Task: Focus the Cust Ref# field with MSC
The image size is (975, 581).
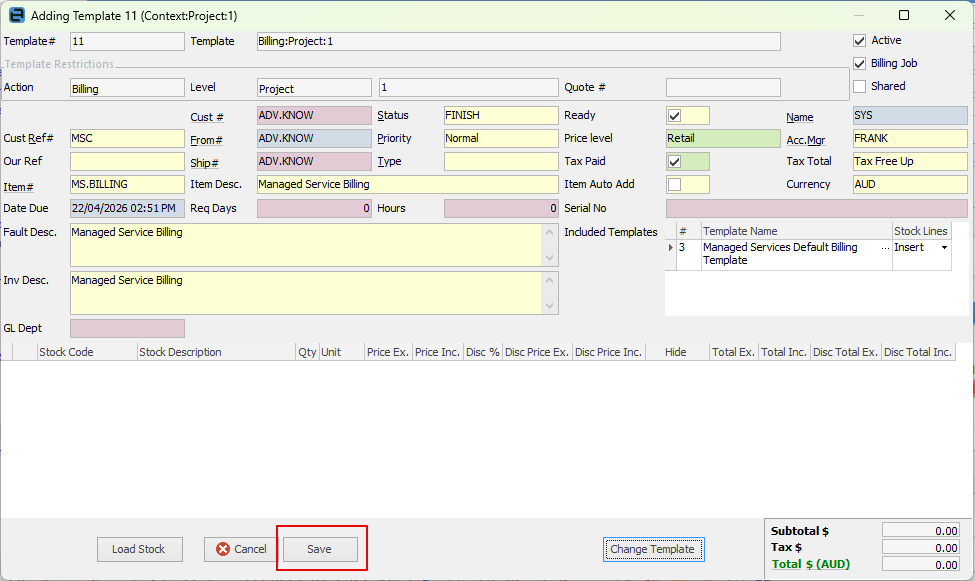Action: (x=127, y=139)
